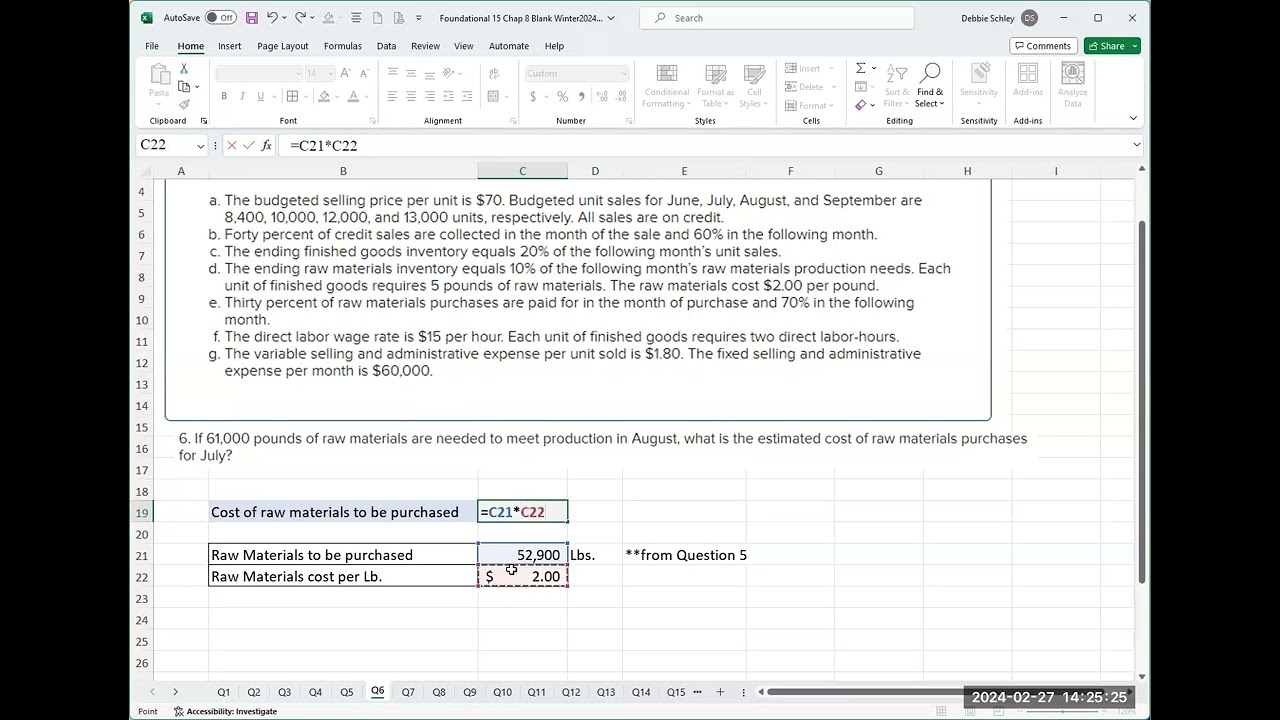The height and width of the screenshot is (720, 1280).
Task: Click the Paste clipboard icon
Action: (x=159, y=75)
